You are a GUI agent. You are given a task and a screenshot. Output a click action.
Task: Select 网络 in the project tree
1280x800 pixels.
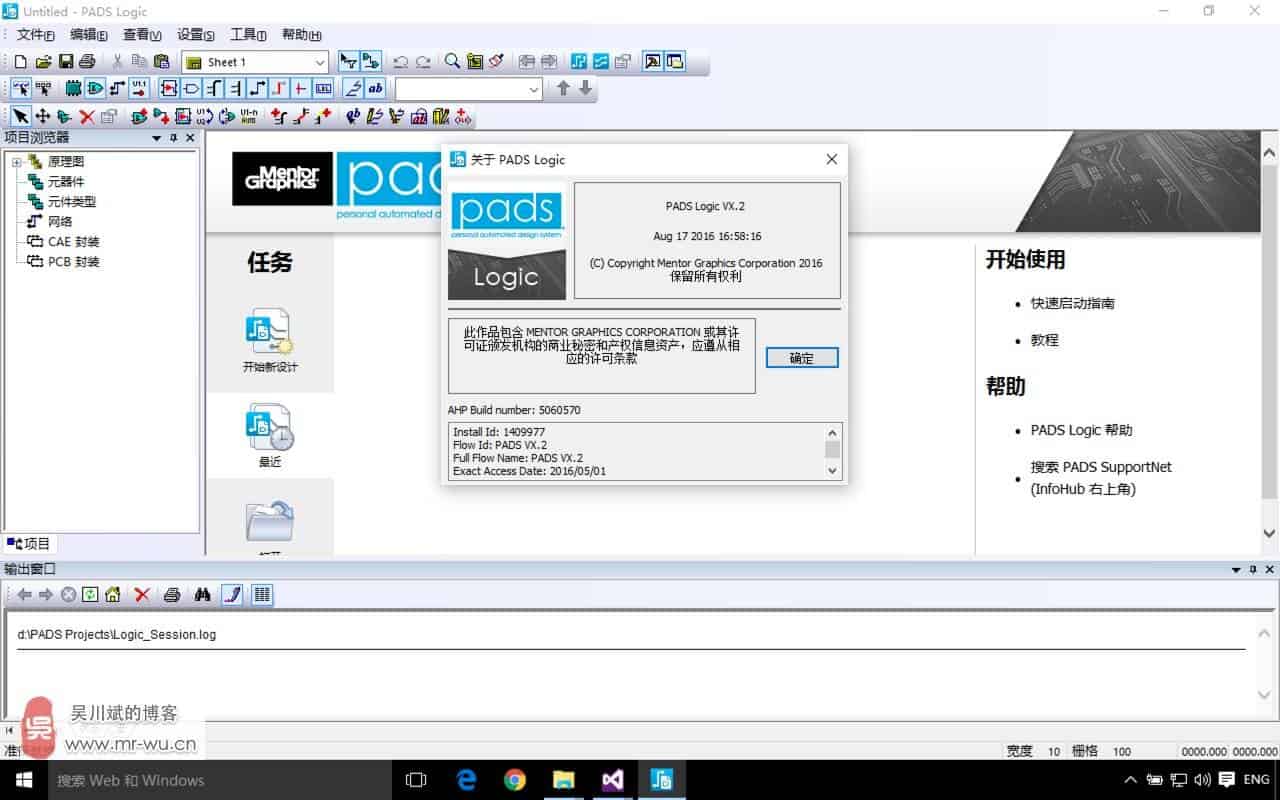click(x=60, y=222)
